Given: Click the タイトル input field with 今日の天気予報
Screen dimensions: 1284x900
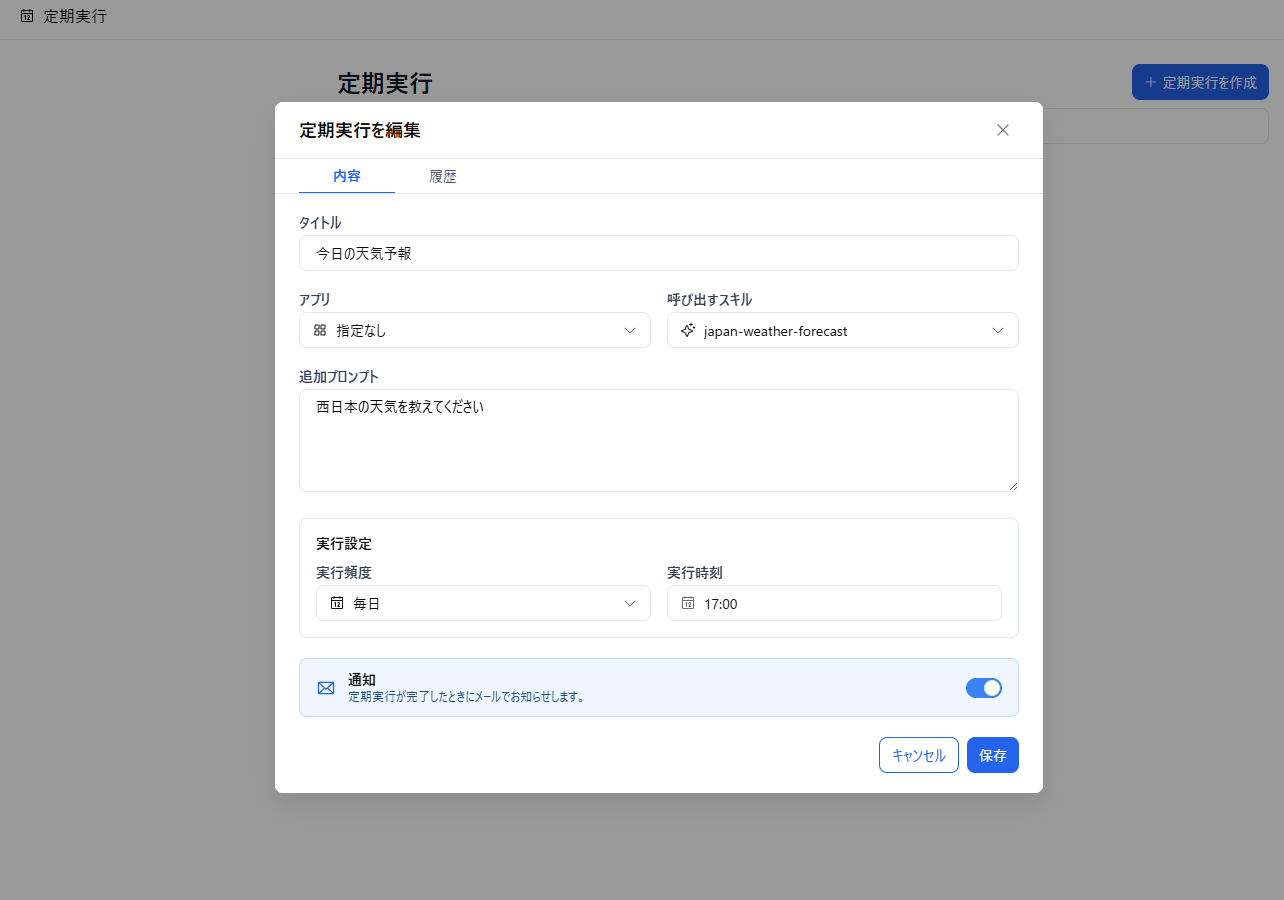Looking at the screenshot, I should click(659, 253).
